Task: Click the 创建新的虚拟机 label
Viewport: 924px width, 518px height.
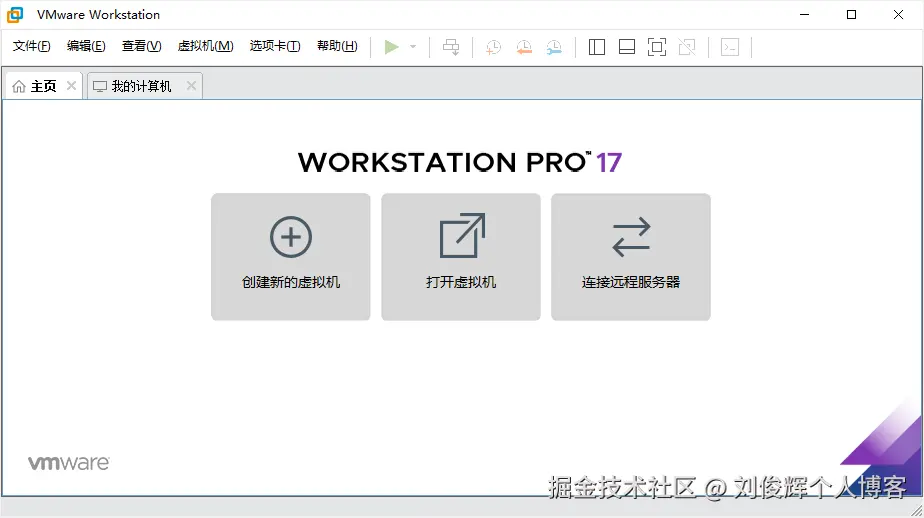Action: 291,282
